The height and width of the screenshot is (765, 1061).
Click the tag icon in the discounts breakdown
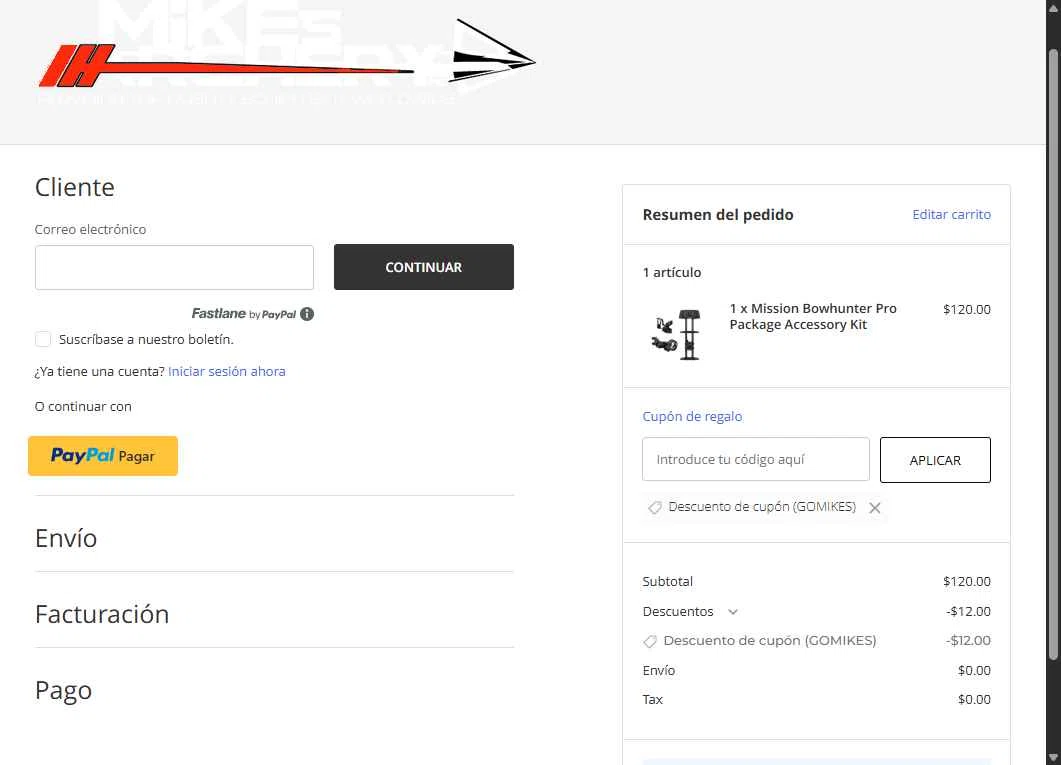click(x=650, y=641)
